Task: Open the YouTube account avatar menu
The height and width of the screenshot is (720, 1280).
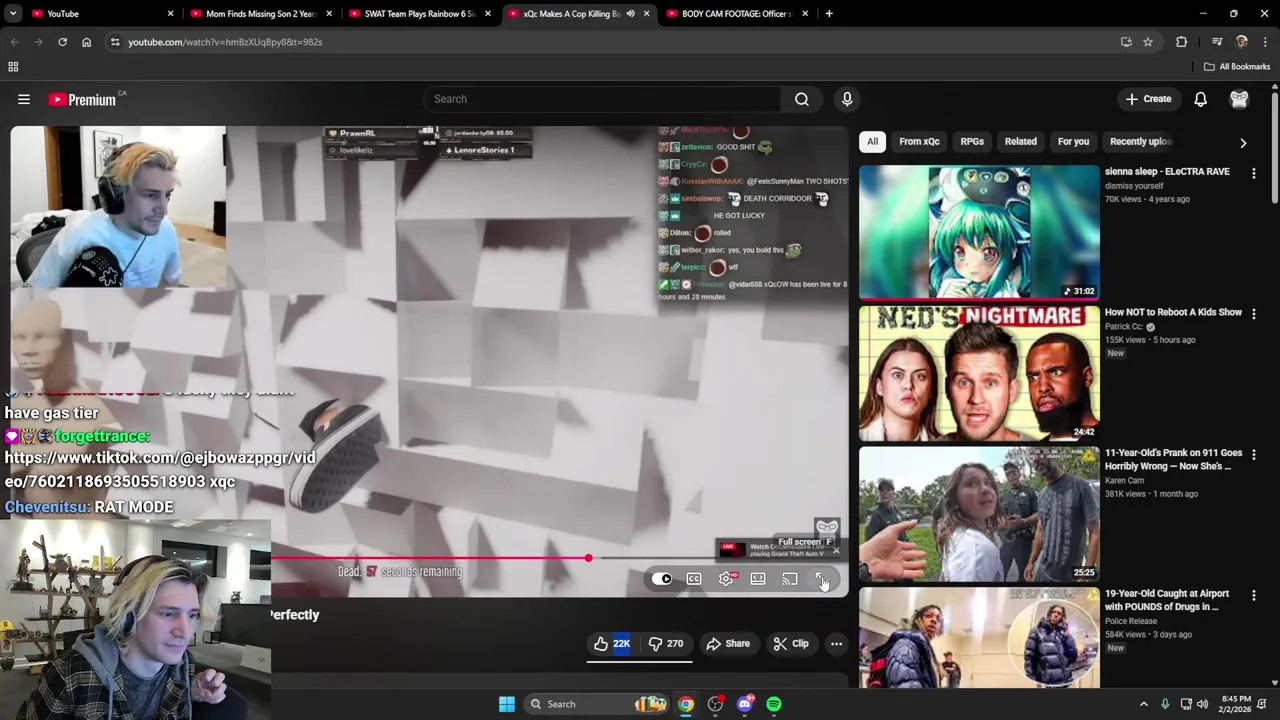Action: pos(1239,99)
